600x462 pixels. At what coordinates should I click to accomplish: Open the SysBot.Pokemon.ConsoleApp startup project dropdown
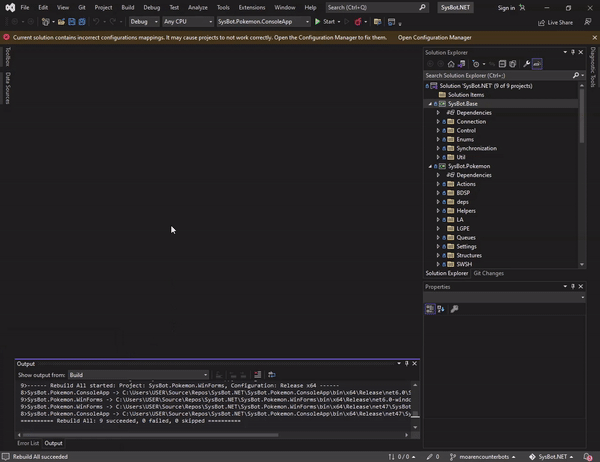point(263,22)
